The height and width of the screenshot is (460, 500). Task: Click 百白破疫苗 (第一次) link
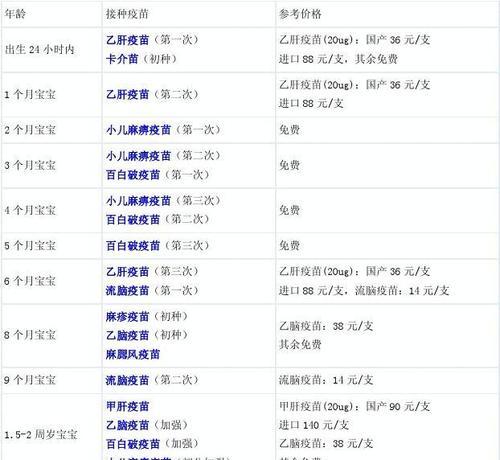133,175
